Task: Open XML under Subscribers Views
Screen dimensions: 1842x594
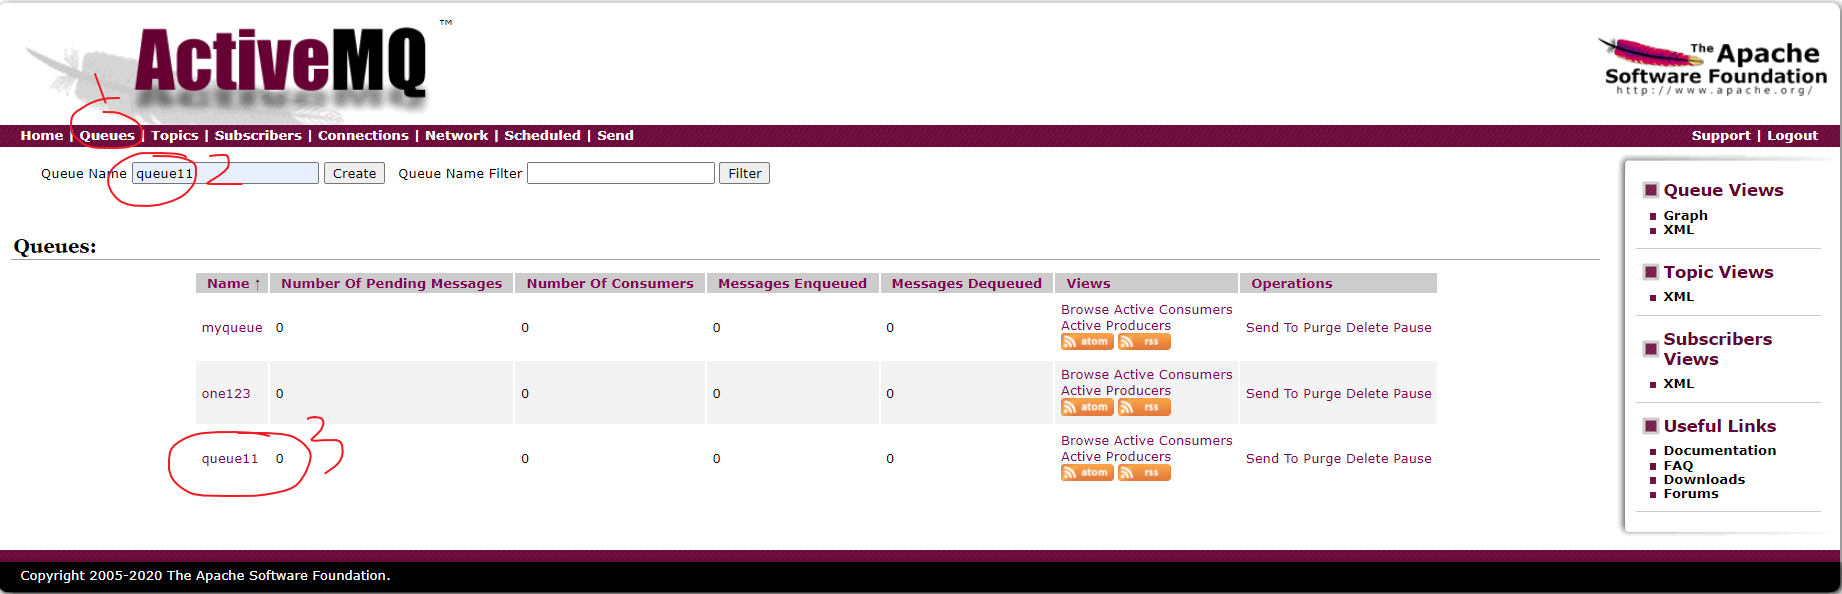Action: pyautogui.click(x=1678, y=383)
